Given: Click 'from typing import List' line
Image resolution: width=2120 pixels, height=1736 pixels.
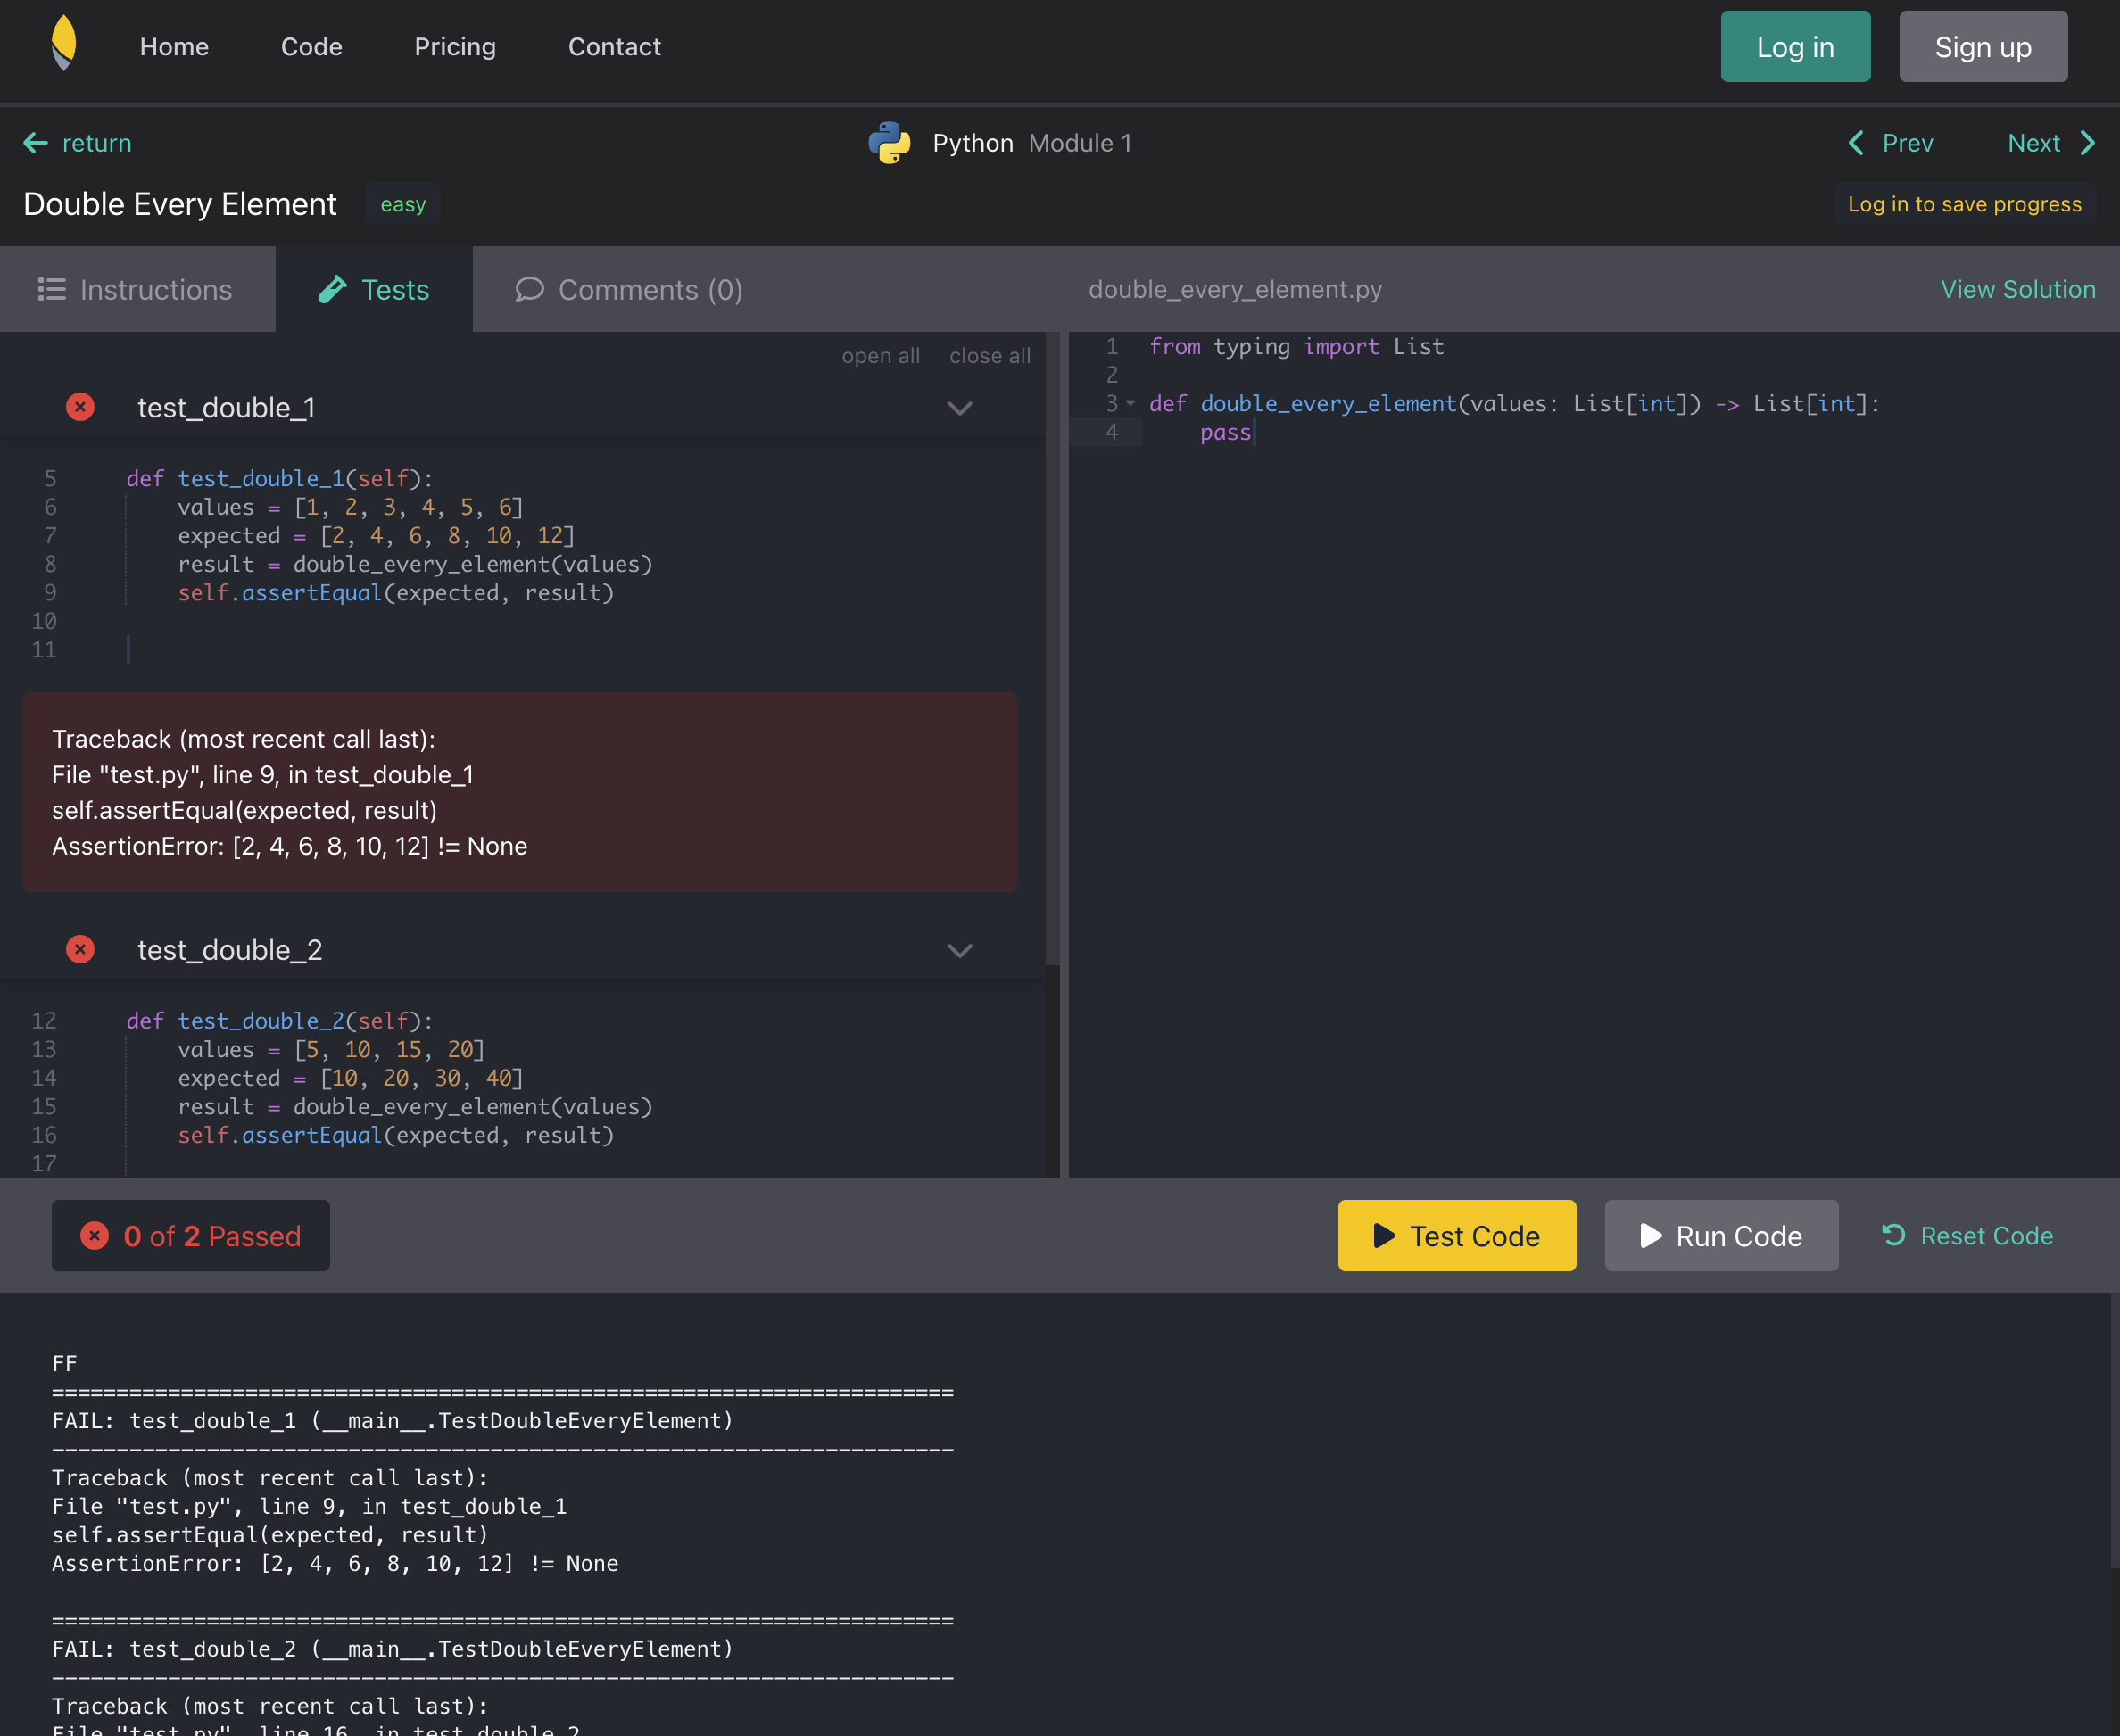Looking at the screenshot, I should (1296, 347).
